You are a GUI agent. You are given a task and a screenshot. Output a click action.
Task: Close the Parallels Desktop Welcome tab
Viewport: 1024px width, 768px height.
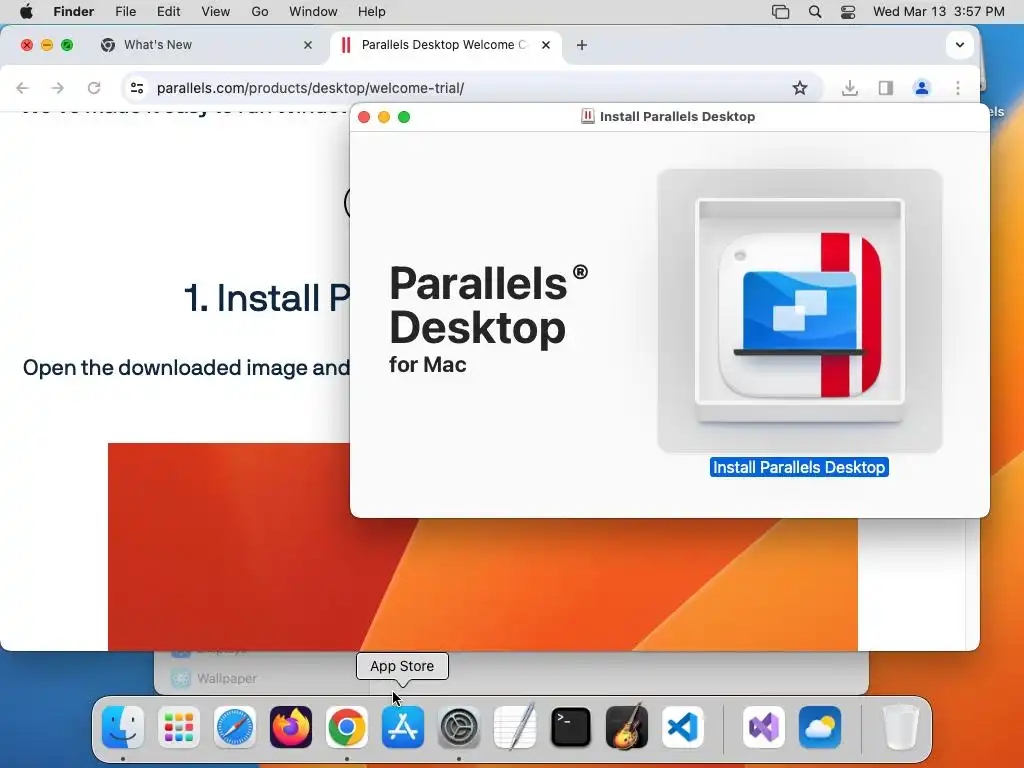coord(546,45)
